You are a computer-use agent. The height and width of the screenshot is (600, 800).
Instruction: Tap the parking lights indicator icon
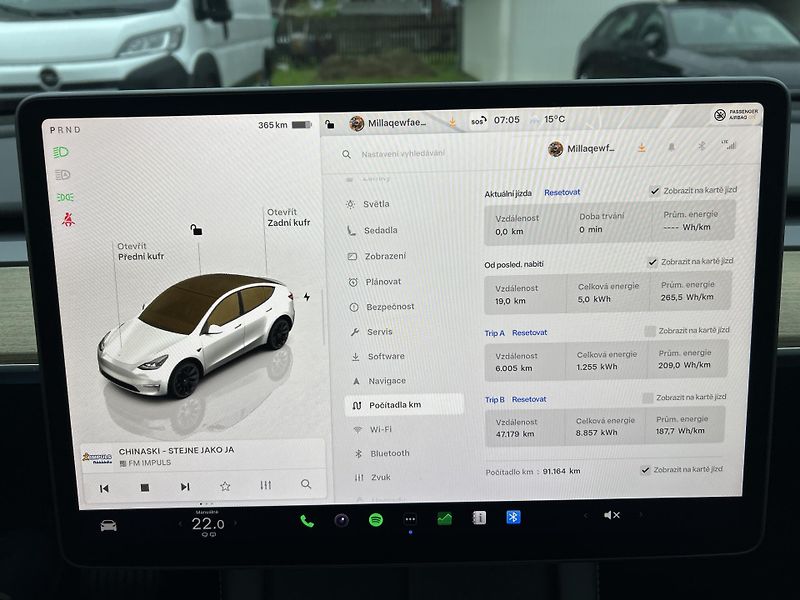[65, 197]
